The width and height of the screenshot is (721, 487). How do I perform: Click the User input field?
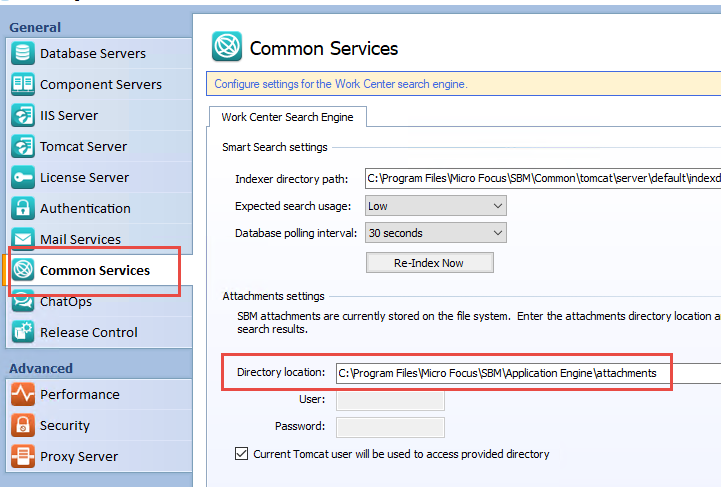pos(390,400)
